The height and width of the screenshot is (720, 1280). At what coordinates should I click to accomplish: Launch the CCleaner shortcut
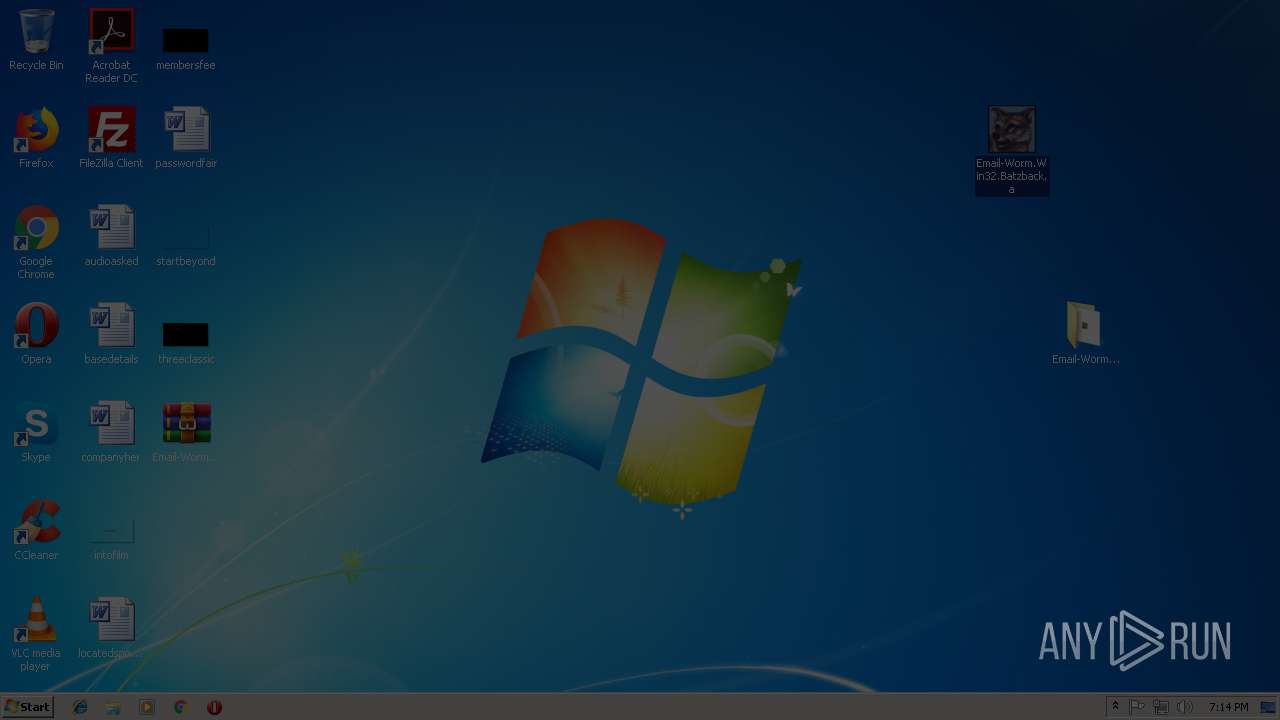pos(36,530)
